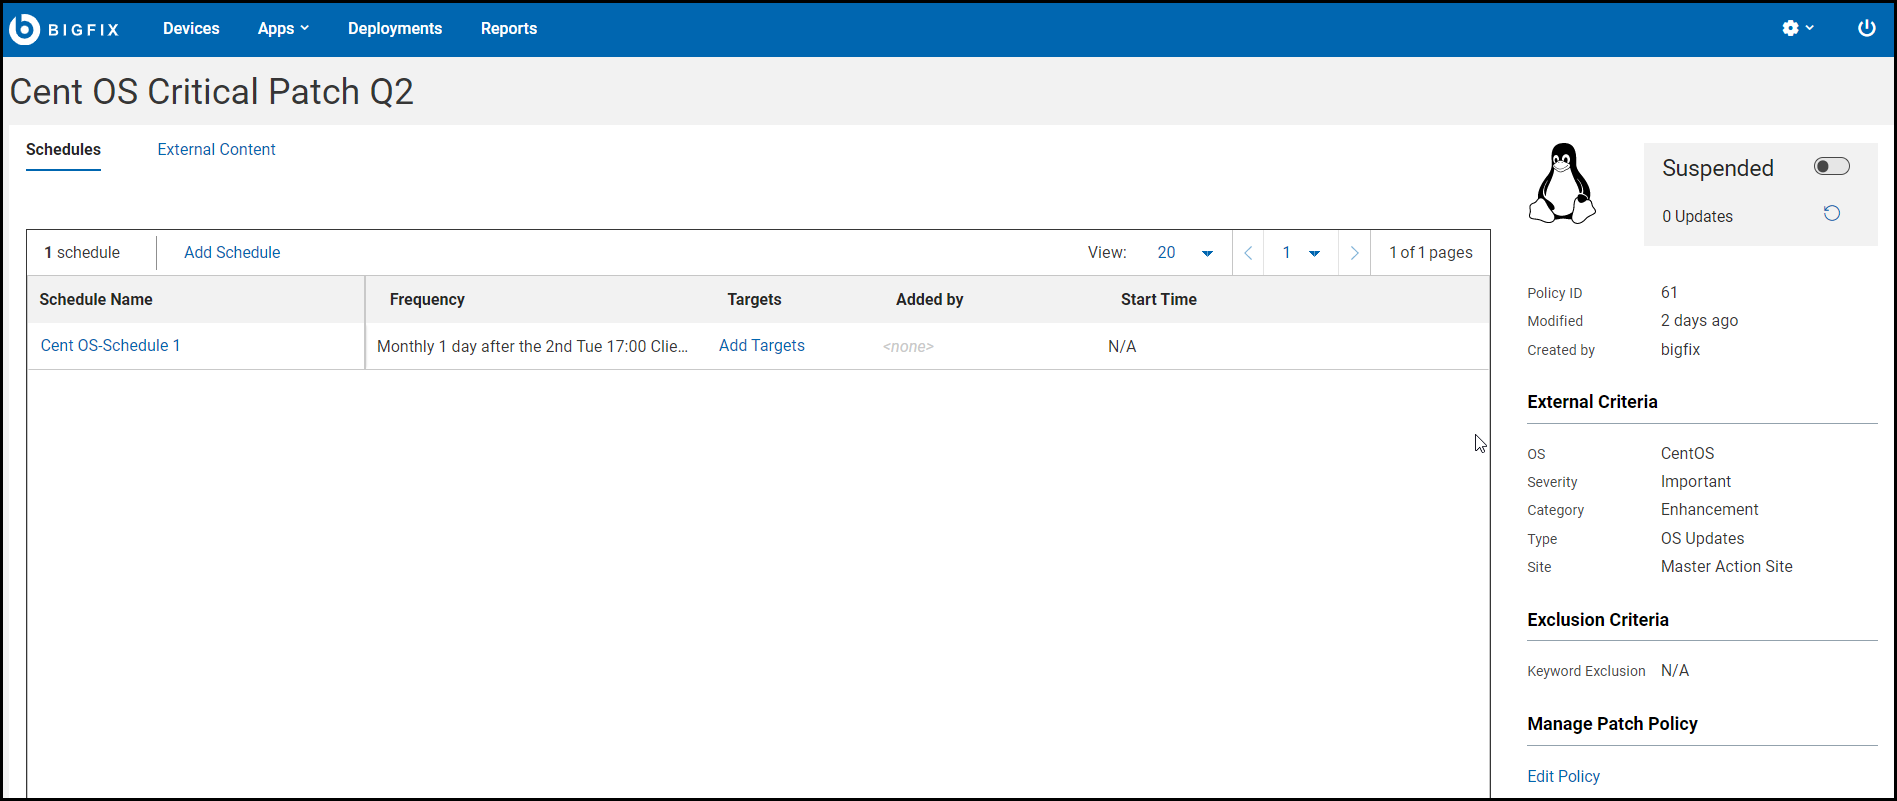Open the Deployments menu
This screenshot has height=801, width=1897.
[395, 29]
